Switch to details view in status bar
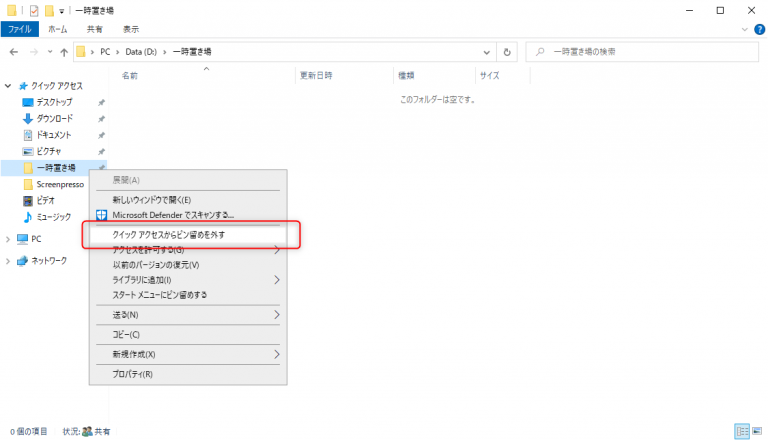 click(742, 431)
